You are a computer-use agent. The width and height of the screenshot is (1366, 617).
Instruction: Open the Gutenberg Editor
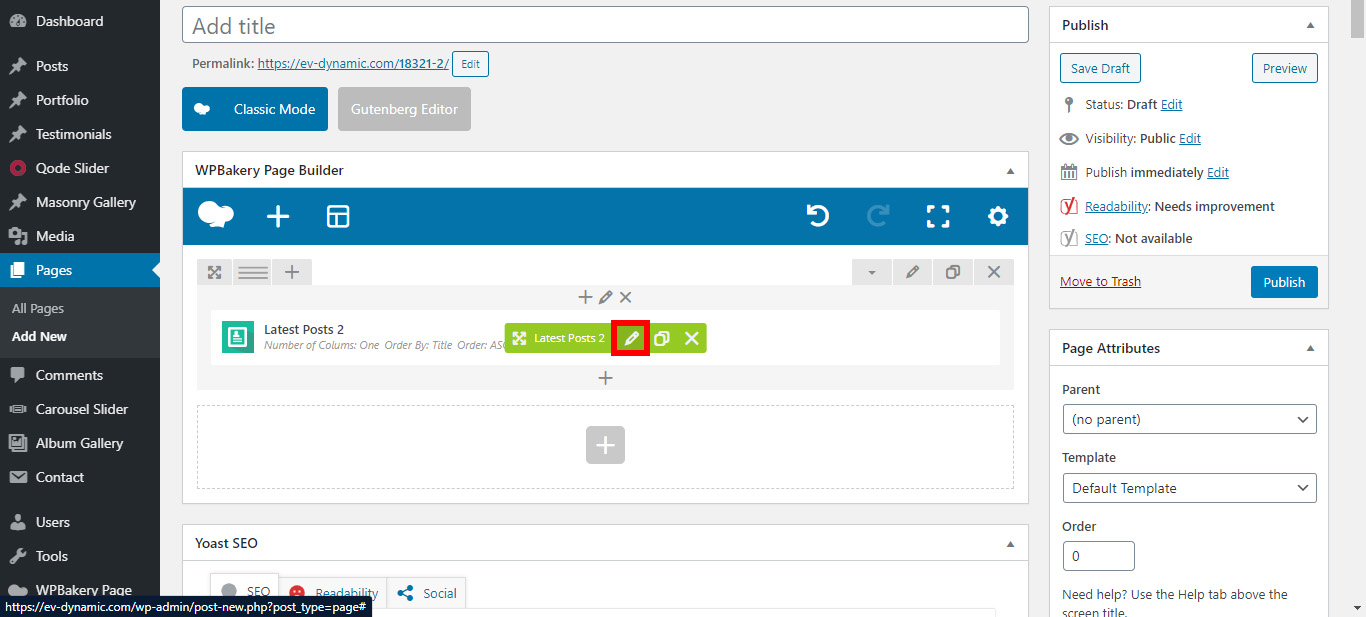pyautogui.click(x=404, y=109)
